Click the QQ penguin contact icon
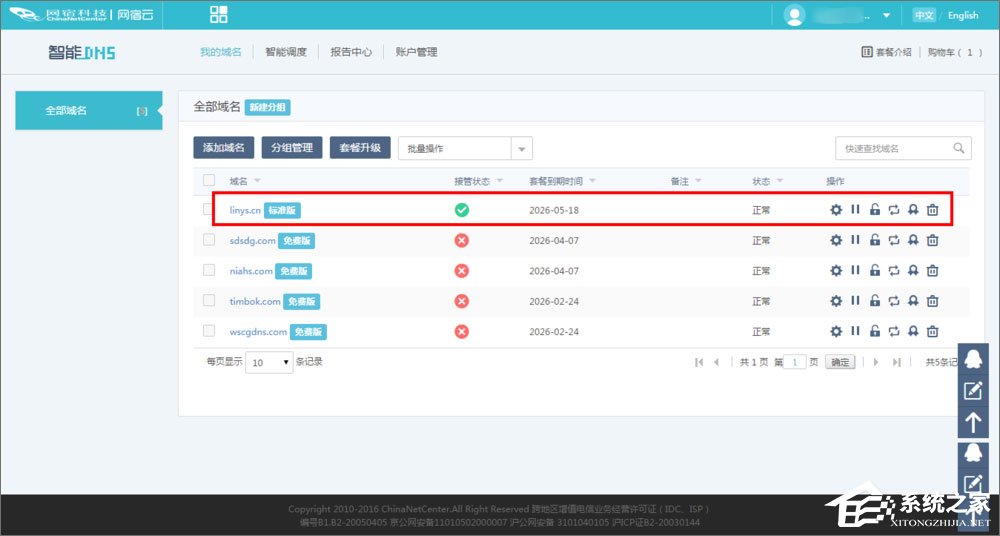Viewport: 1000px width, 536px height. click(973, 359)
